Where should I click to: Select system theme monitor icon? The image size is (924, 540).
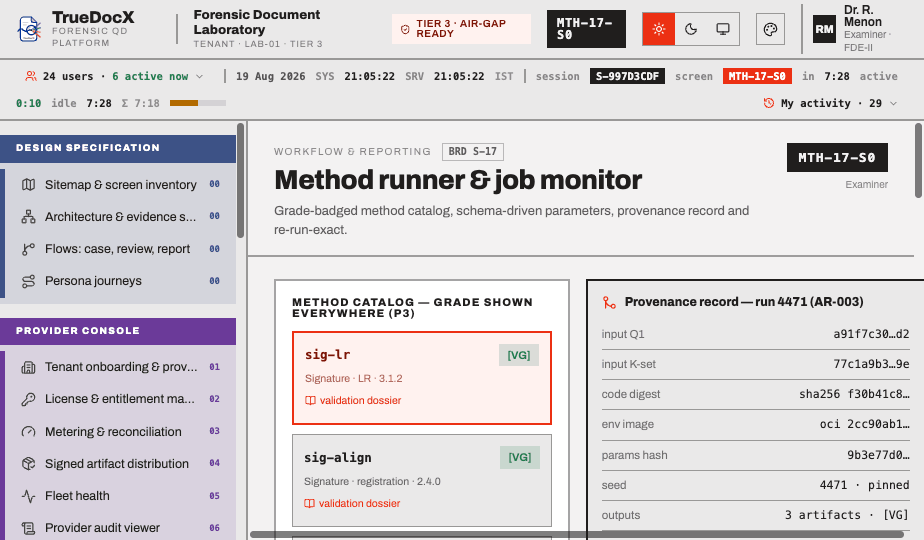coord(723,29)
